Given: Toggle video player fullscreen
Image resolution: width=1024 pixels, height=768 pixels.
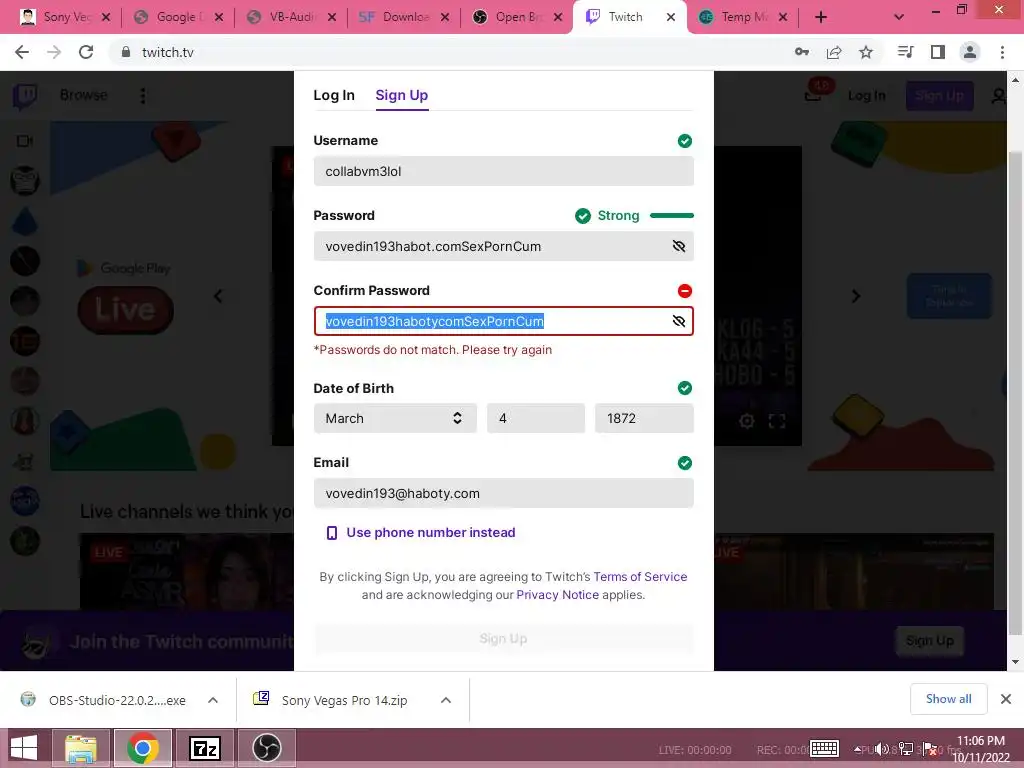Looking at the screenshot, I should pyautogui.click(x=776, y=421).
